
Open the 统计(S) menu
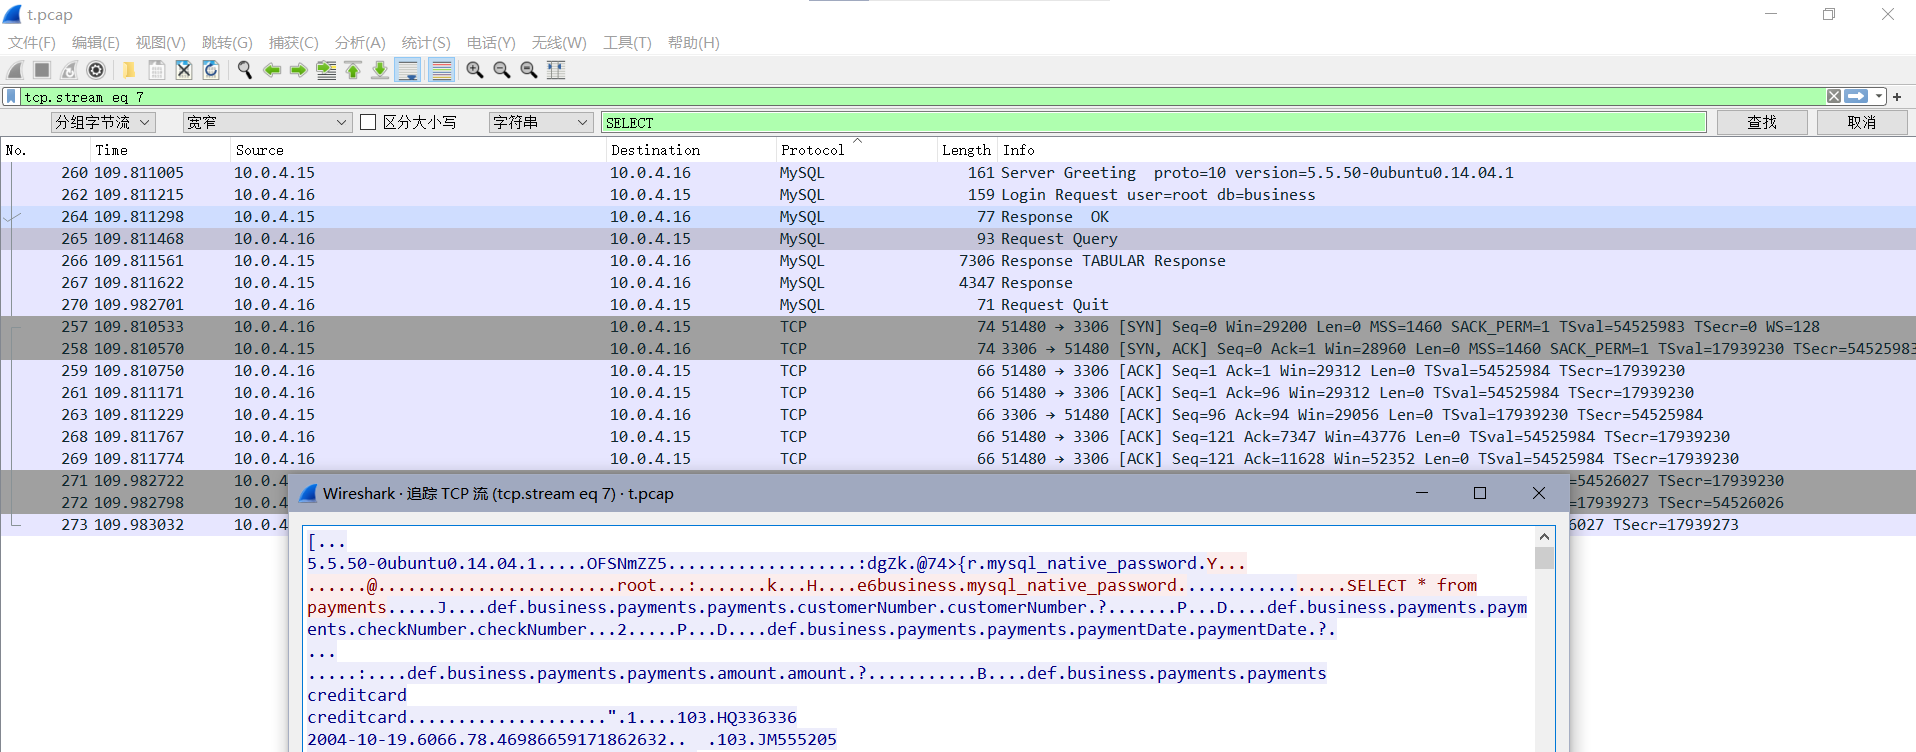(x=426, y=43)
